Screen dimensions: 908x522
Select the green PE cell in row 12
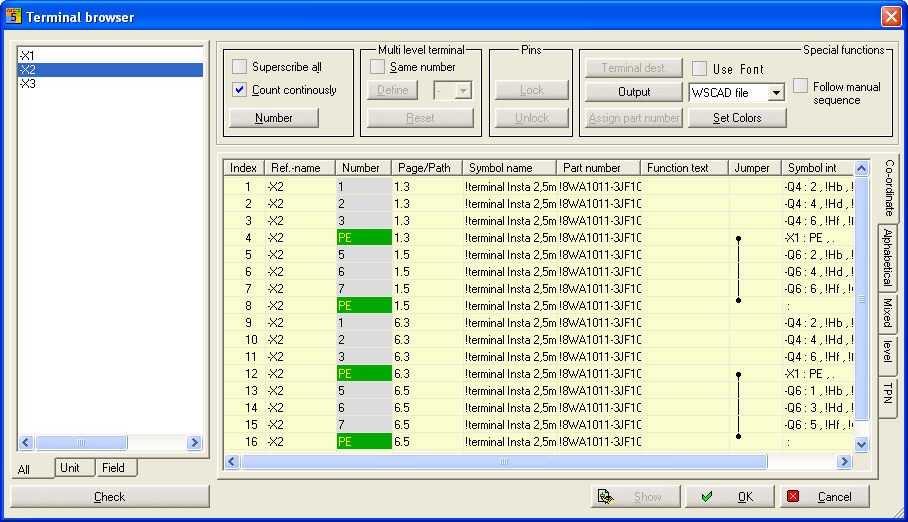pos(364,374)
